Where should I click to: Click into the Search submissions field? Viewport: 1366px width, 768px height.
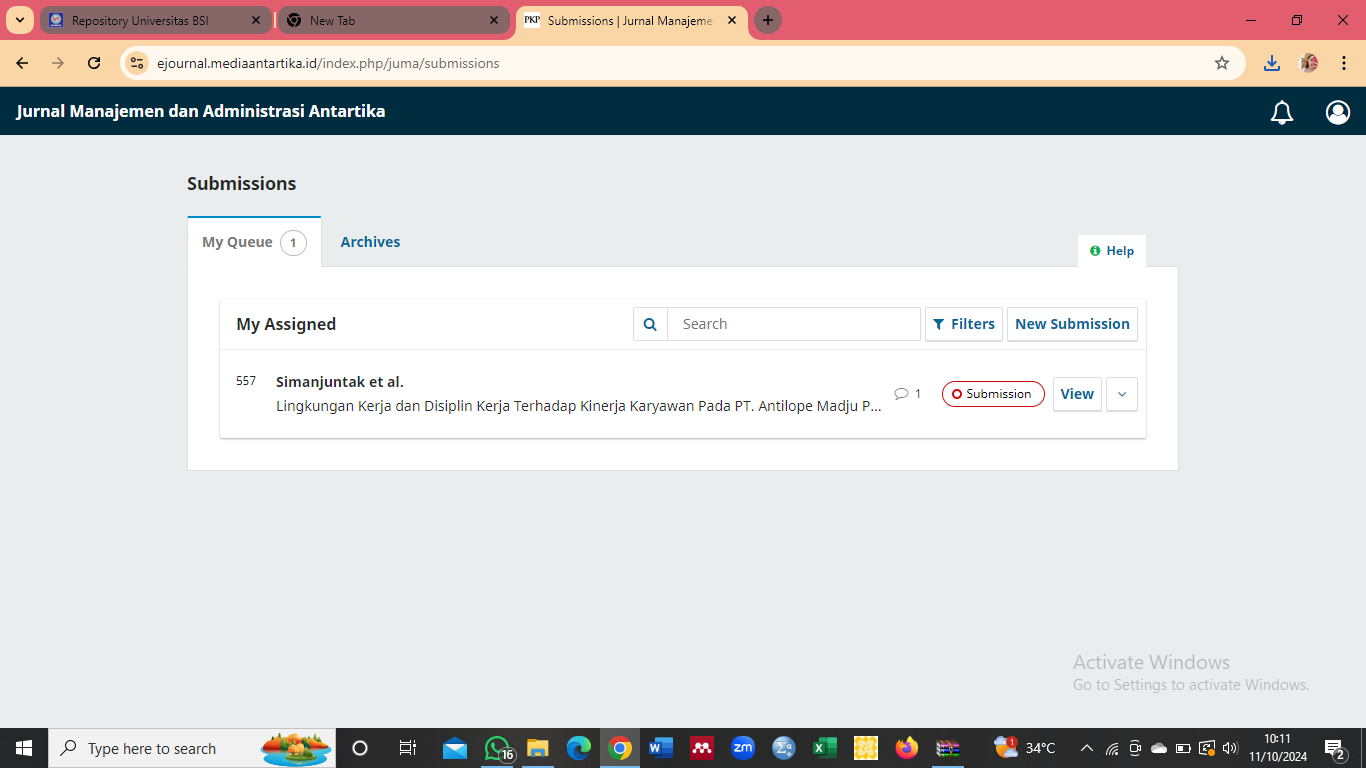(x=794, y=324)
